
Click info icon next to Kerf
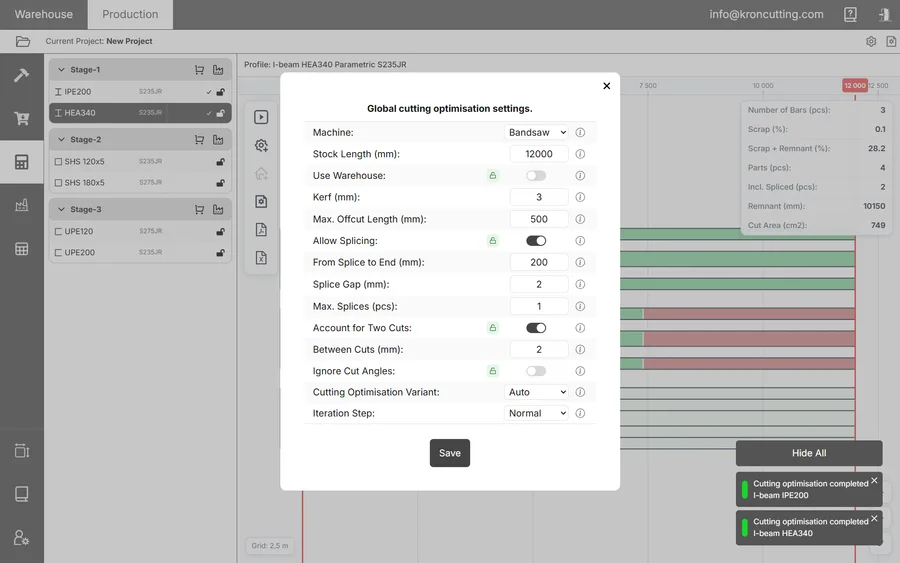(580, 197)
